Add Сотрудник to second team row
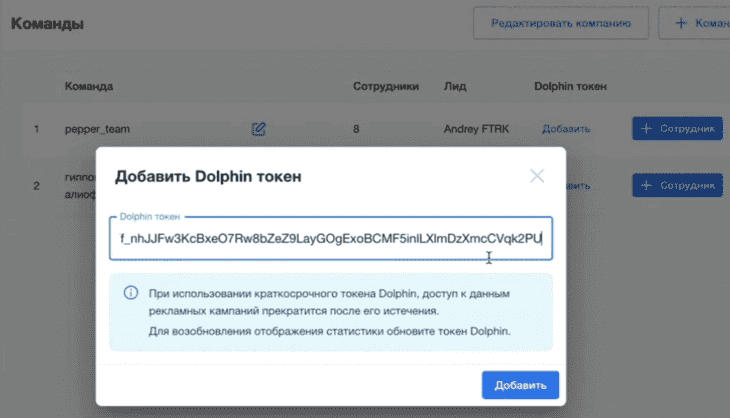 (677, 185)
